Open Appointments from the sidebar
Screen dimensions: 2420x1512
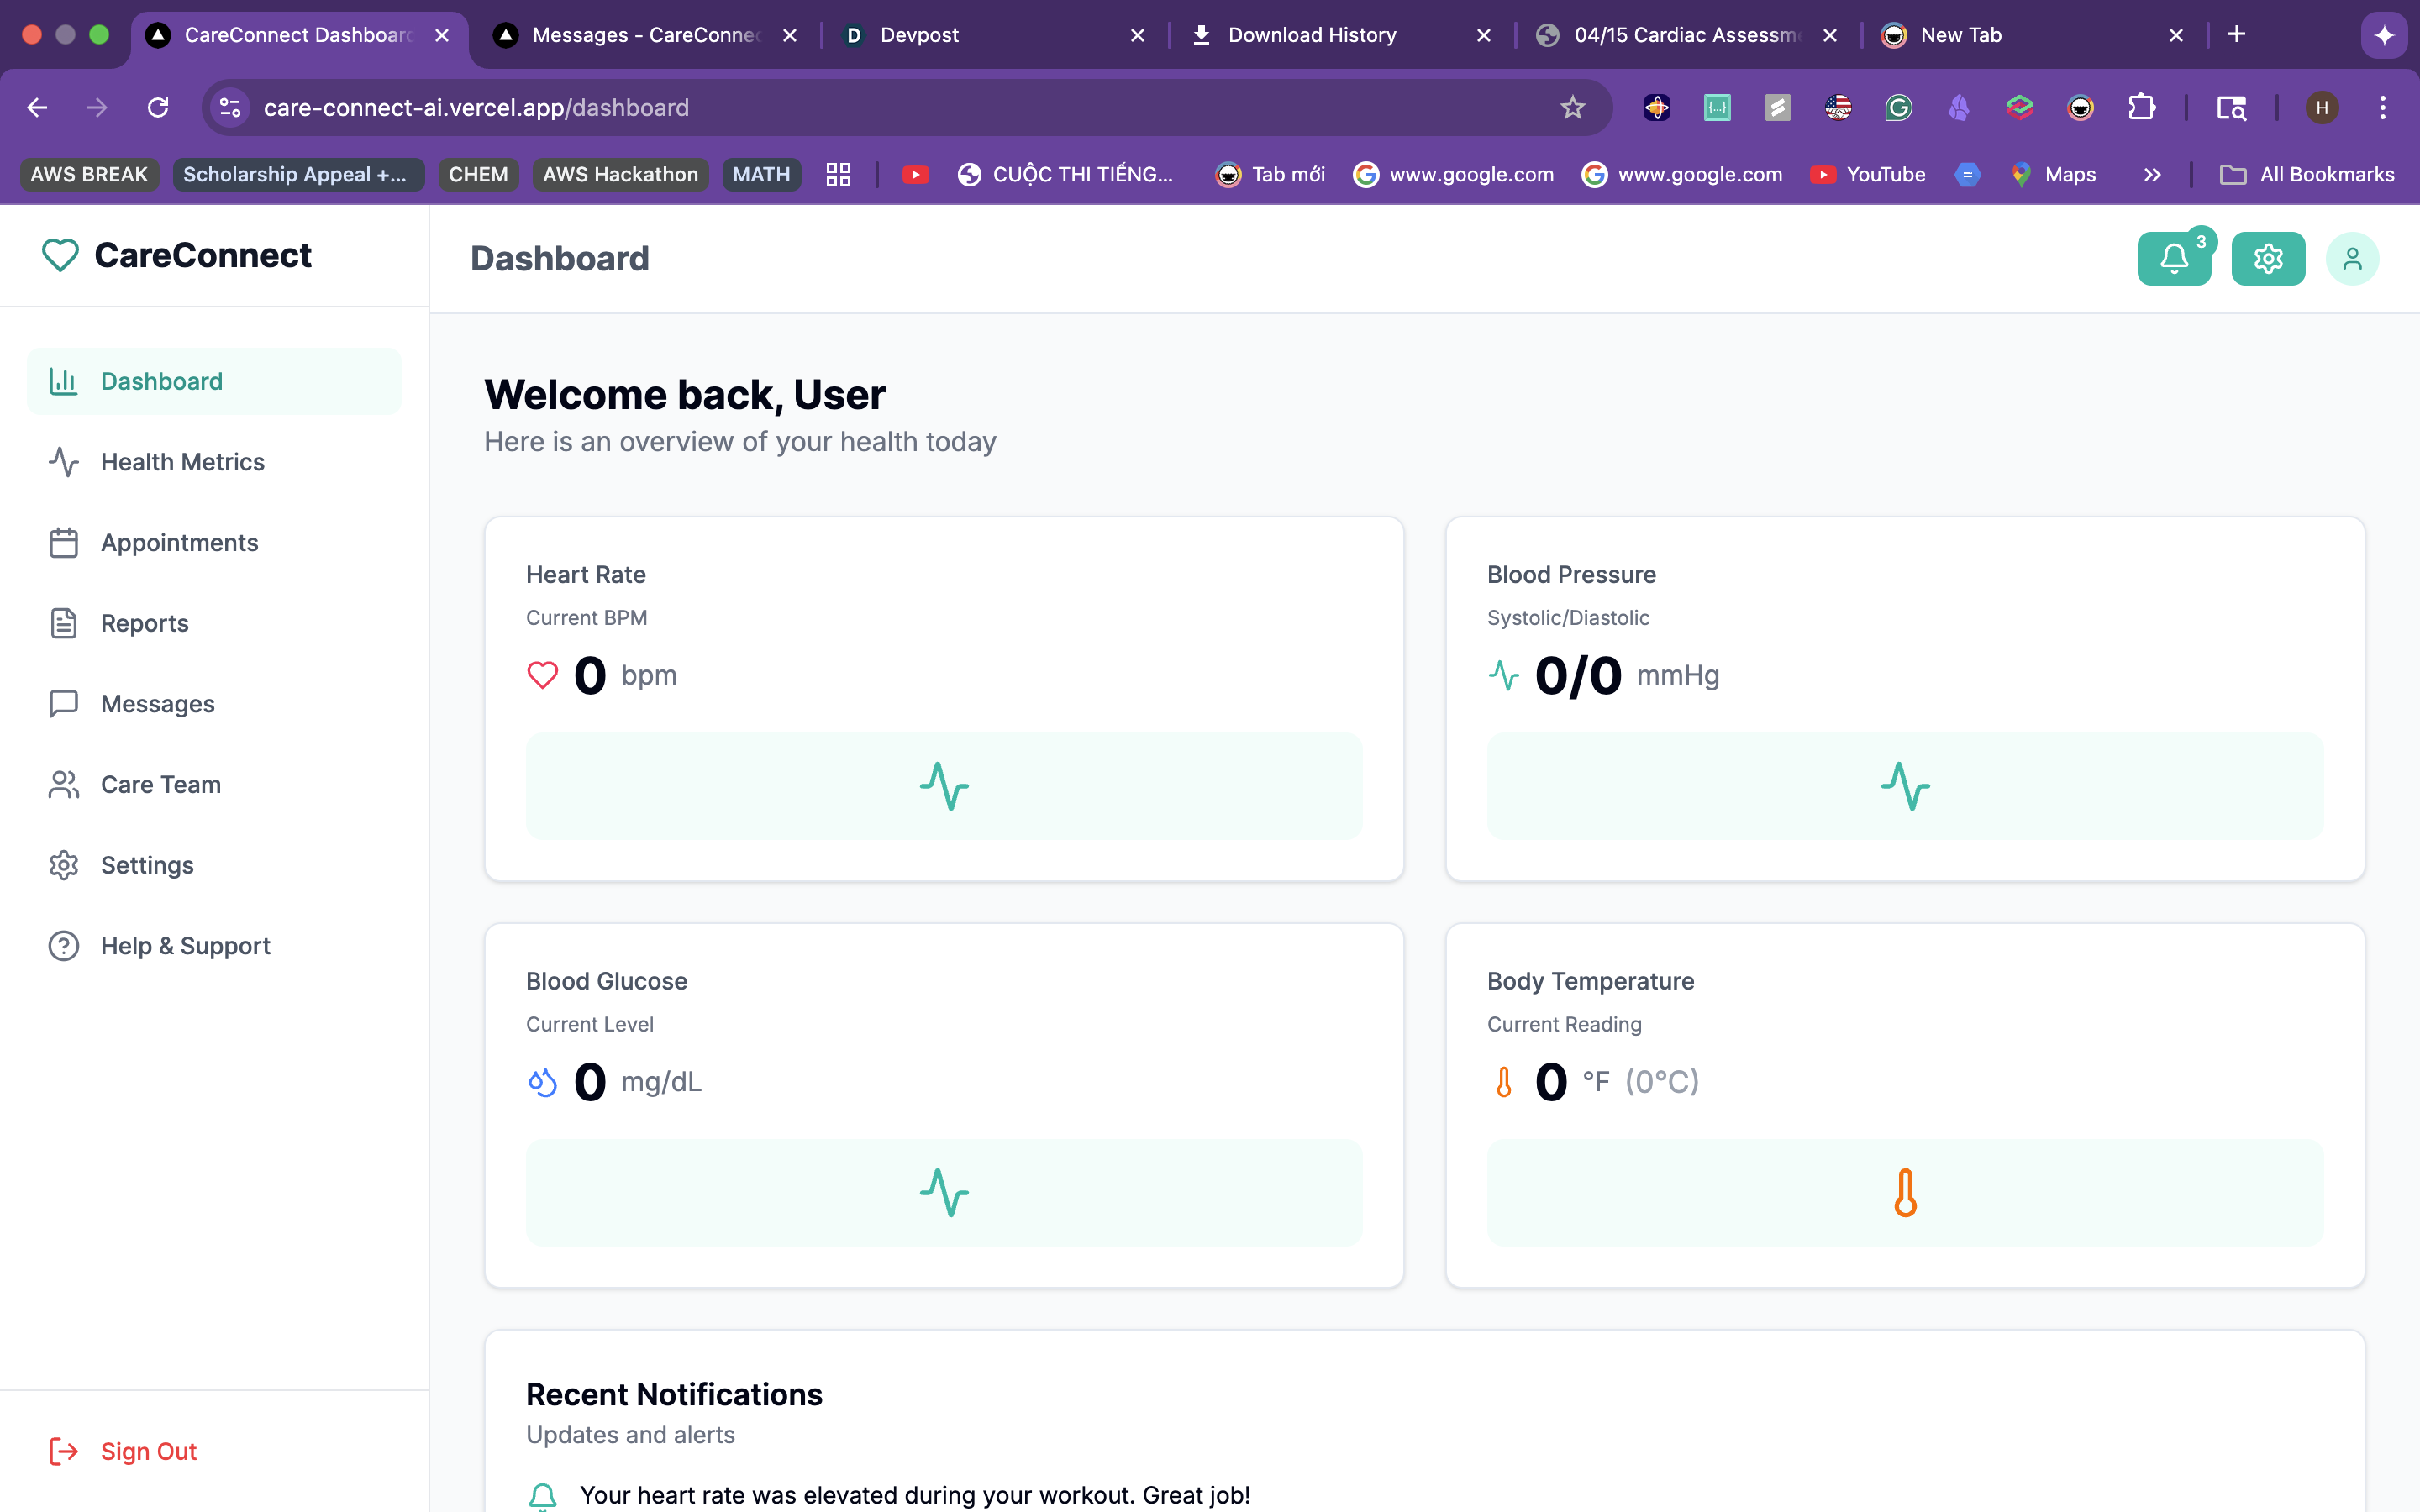click(x=179, y=543)
